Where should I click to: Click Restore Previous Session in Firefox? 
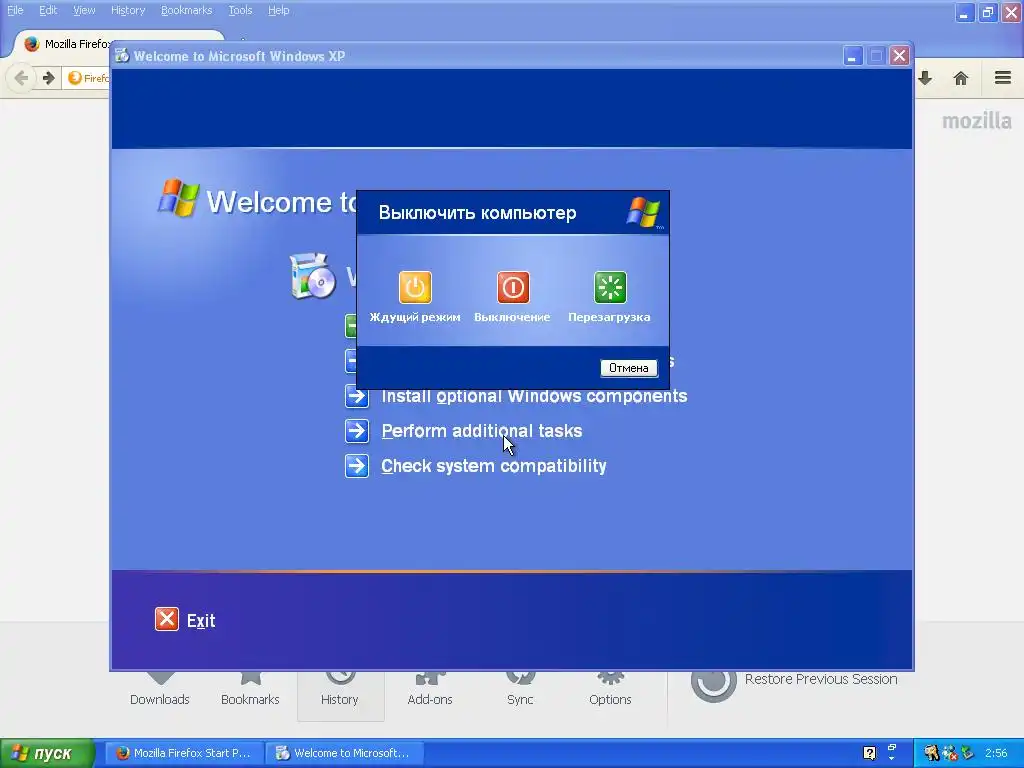click(821, 679)
